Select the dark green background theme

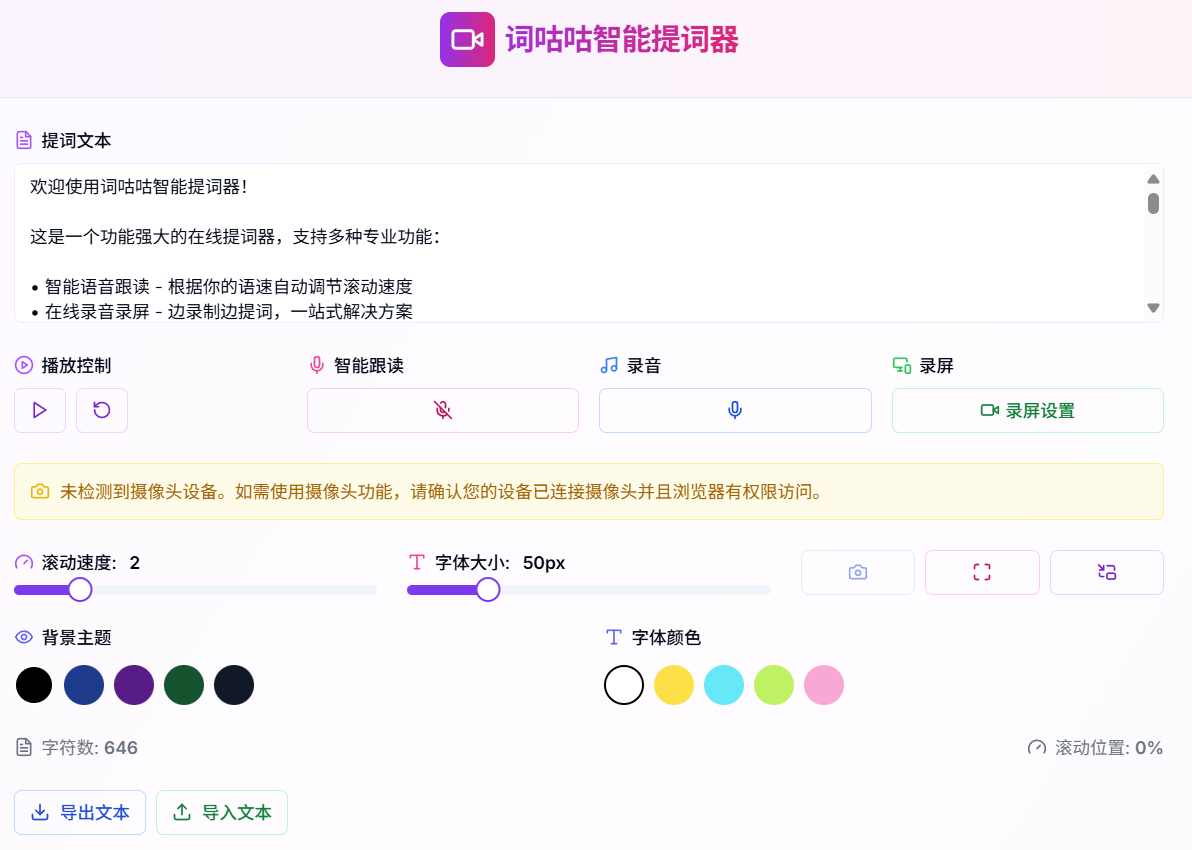tap(184, 685)
